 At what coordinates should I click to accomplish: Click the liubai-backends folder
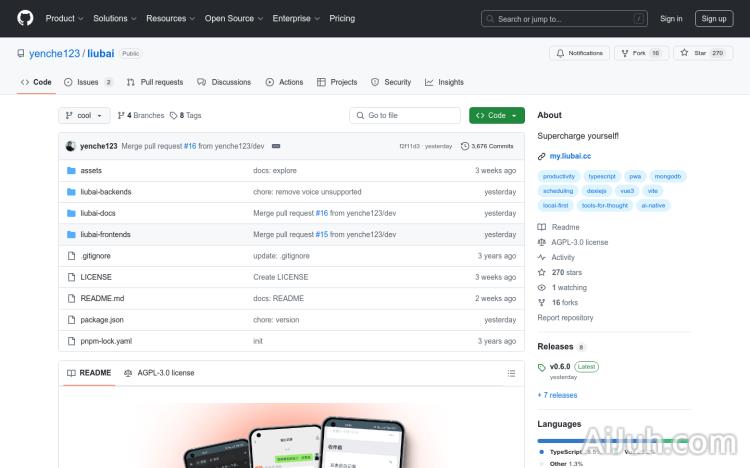pyautogui.click(x=105, y=192)
